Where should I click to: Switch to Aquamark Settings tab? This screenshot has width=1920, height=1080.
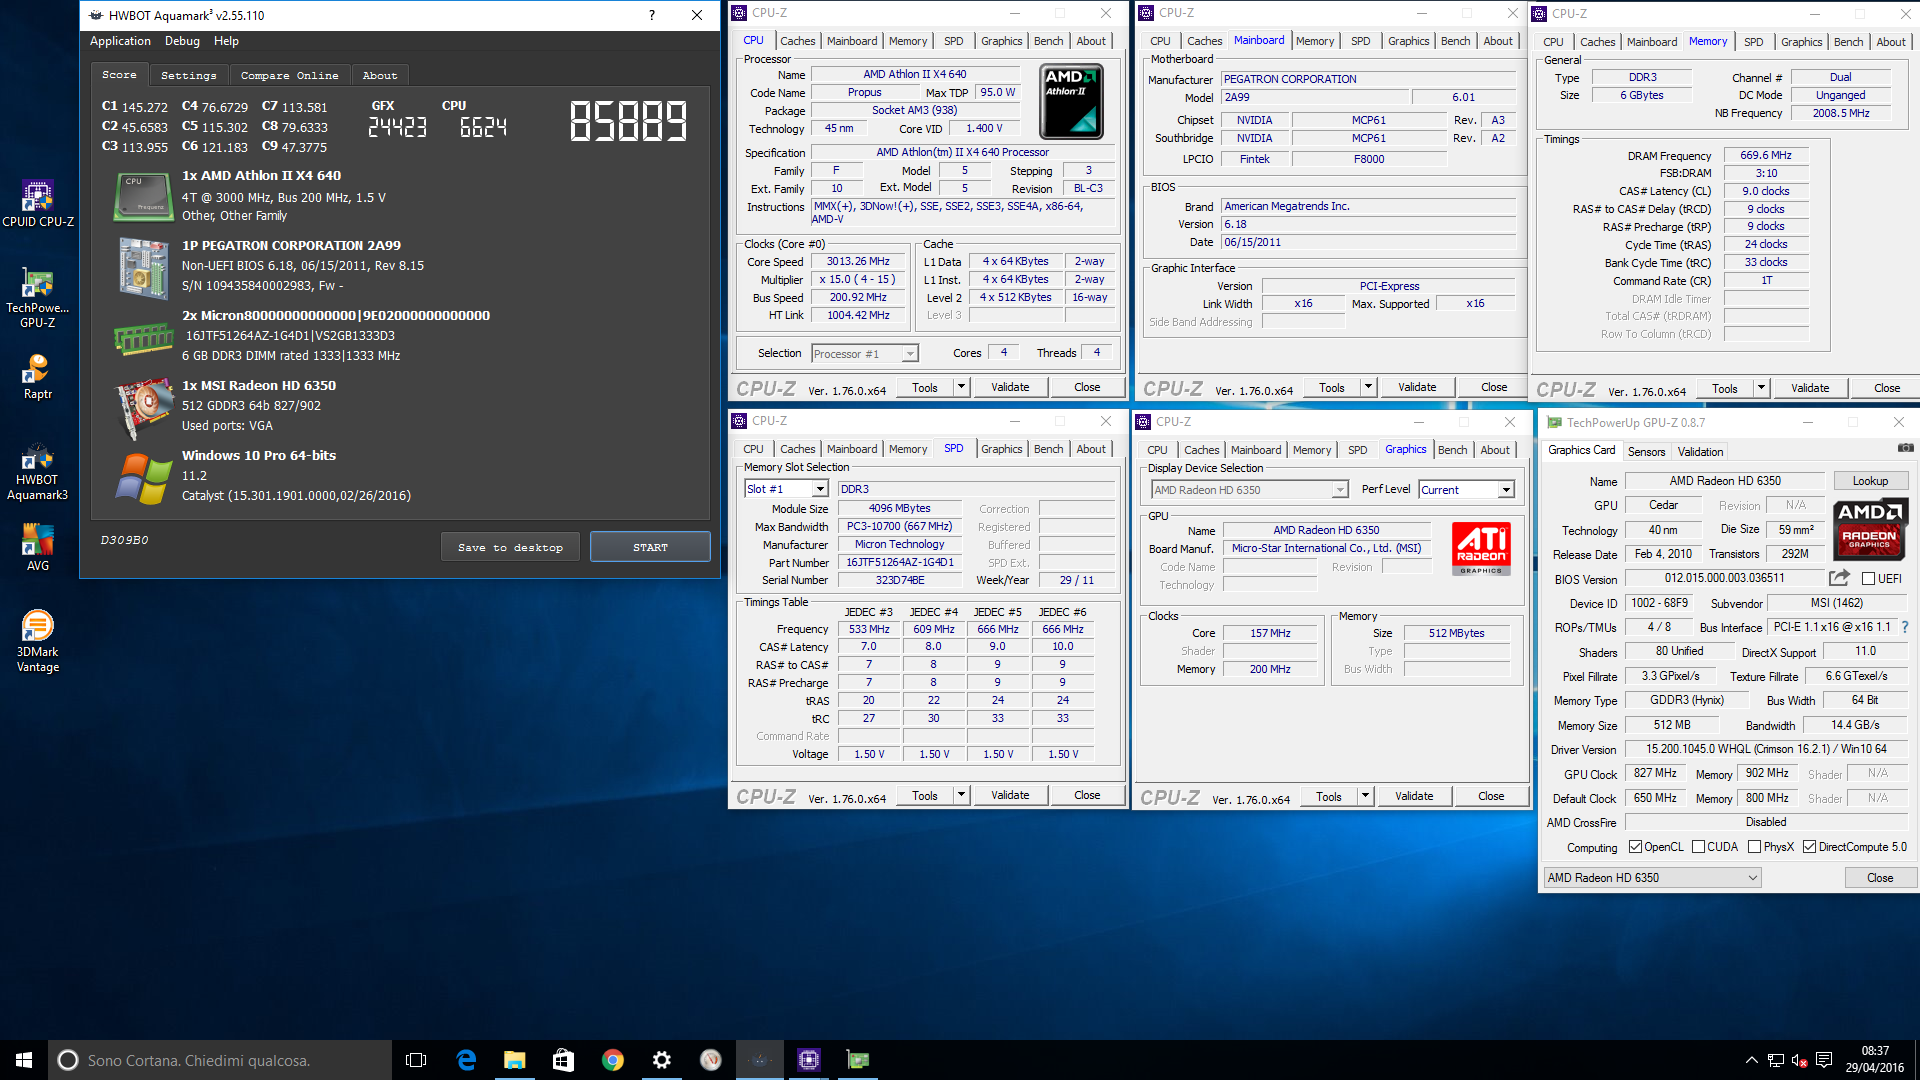[x=189, y=75]
